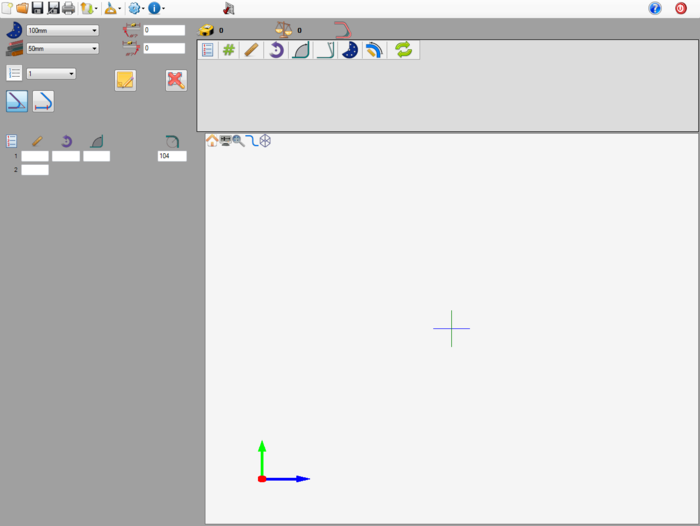Viewport: 700px width, 526px height.
Task: Click the blue die icon in results toolbar
Action: click(350, 50)
